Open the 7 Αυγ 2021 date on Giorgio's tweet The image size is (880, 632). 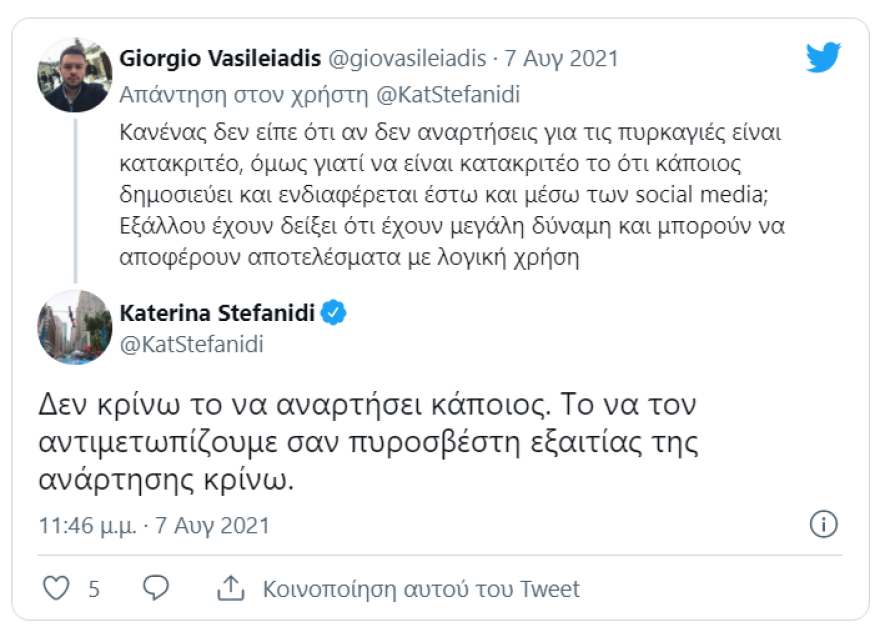(x=562, y=59)
